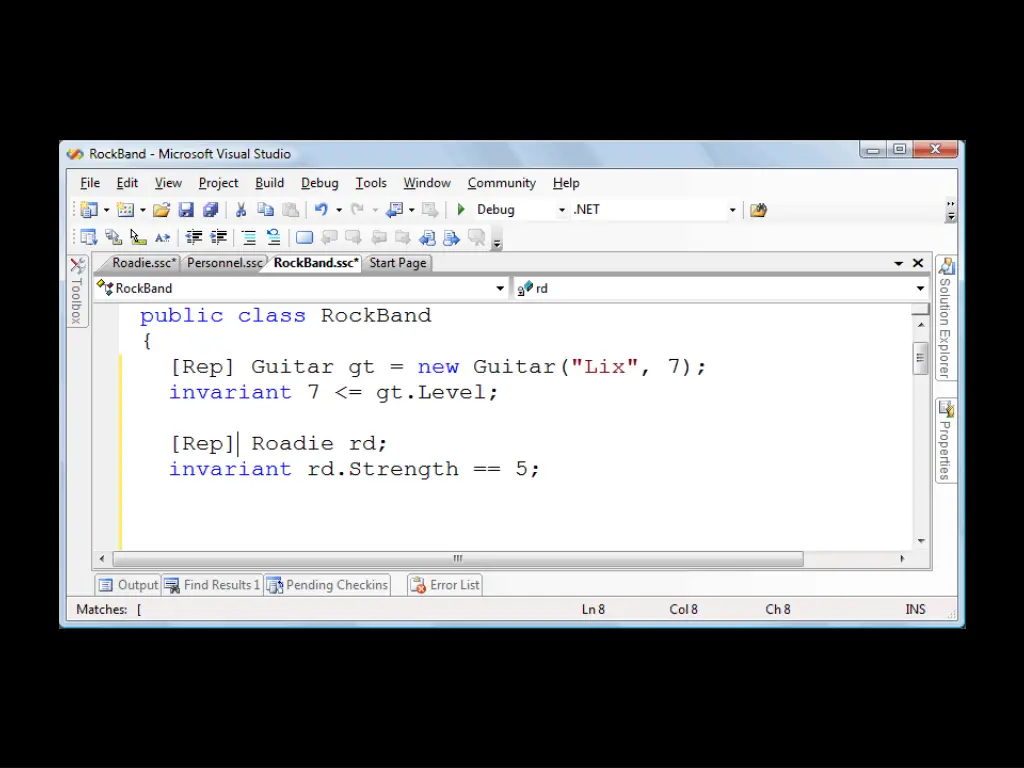
Task: Click the New Project toolbar icon
Action: [x=89, y=210]
